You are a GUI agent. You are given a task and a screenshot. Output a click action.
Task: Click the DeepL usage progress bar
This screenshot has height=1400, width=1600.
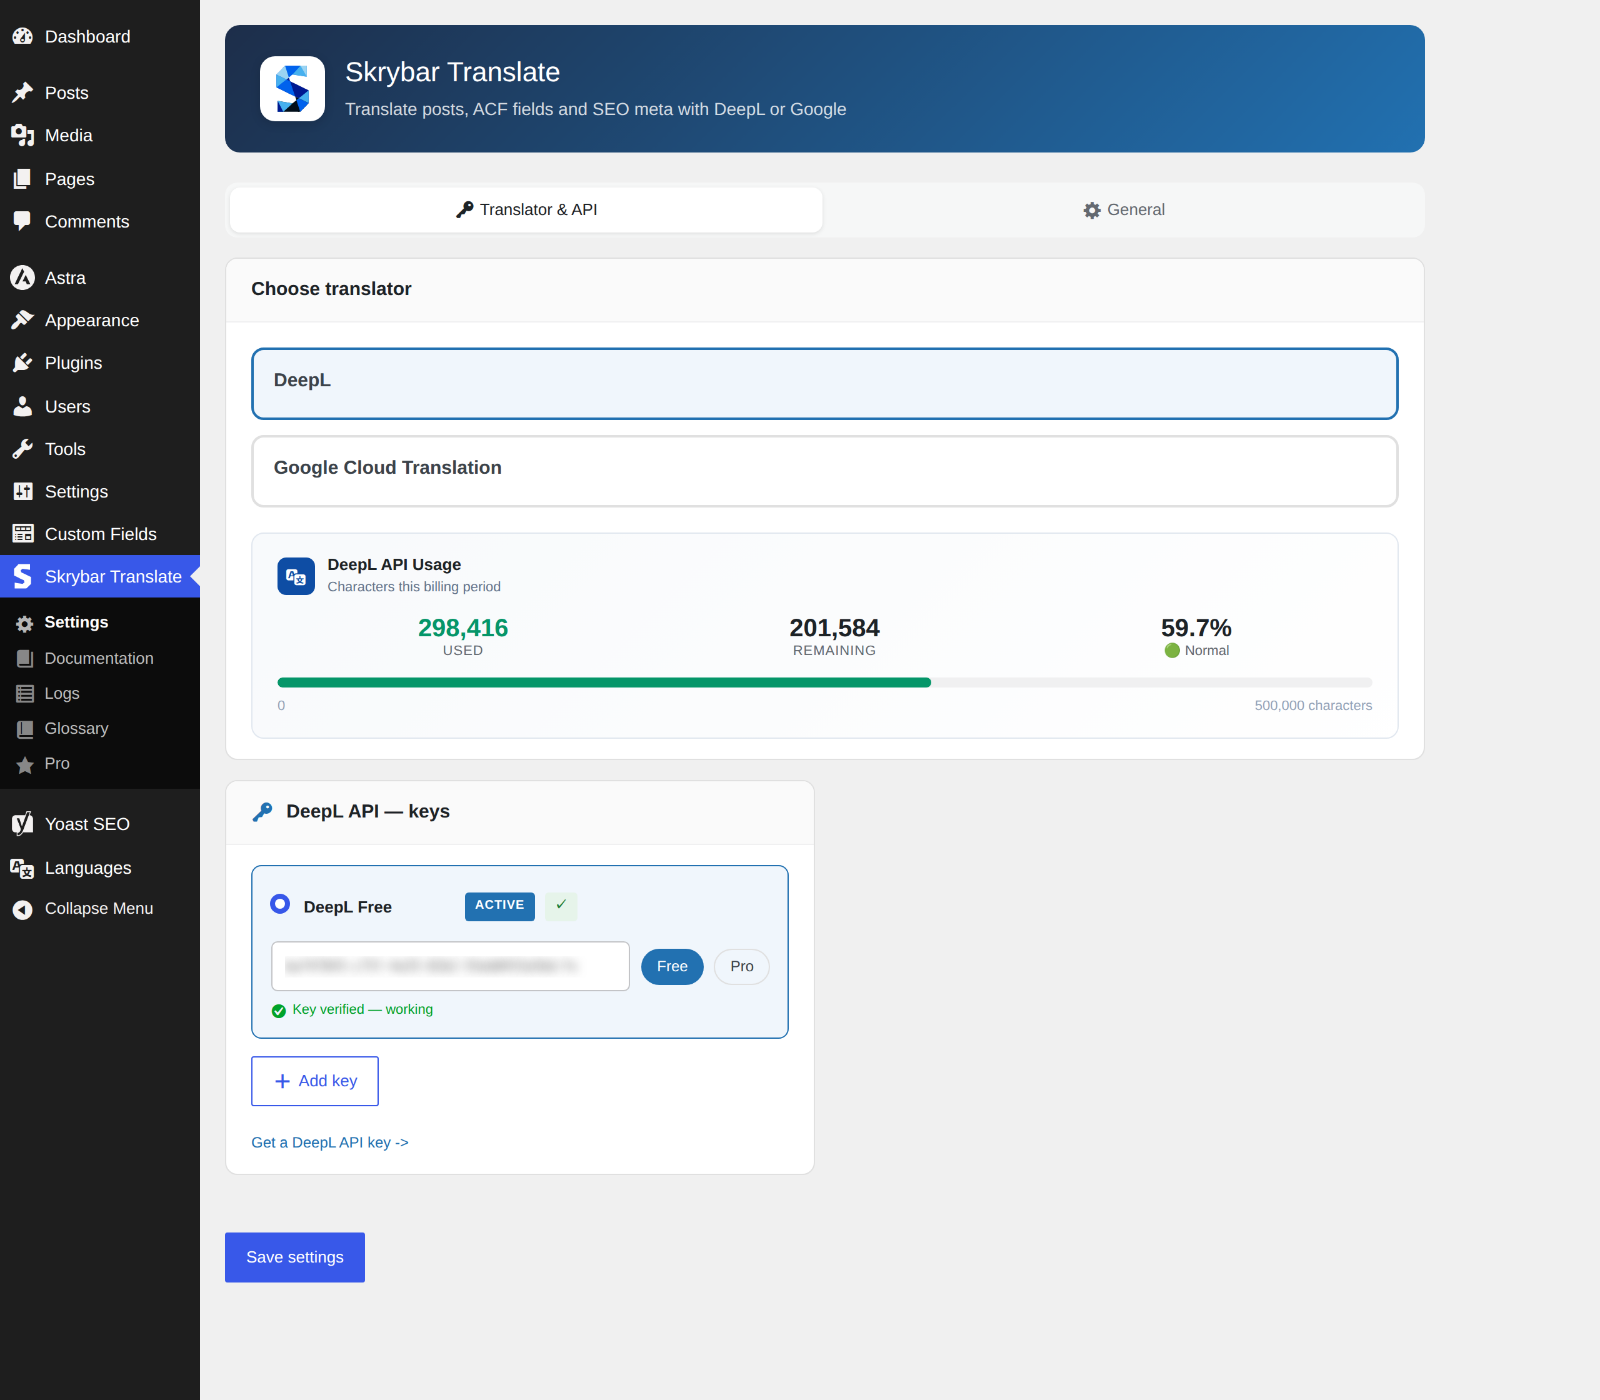pyautogui.click(x=825, y=682)
